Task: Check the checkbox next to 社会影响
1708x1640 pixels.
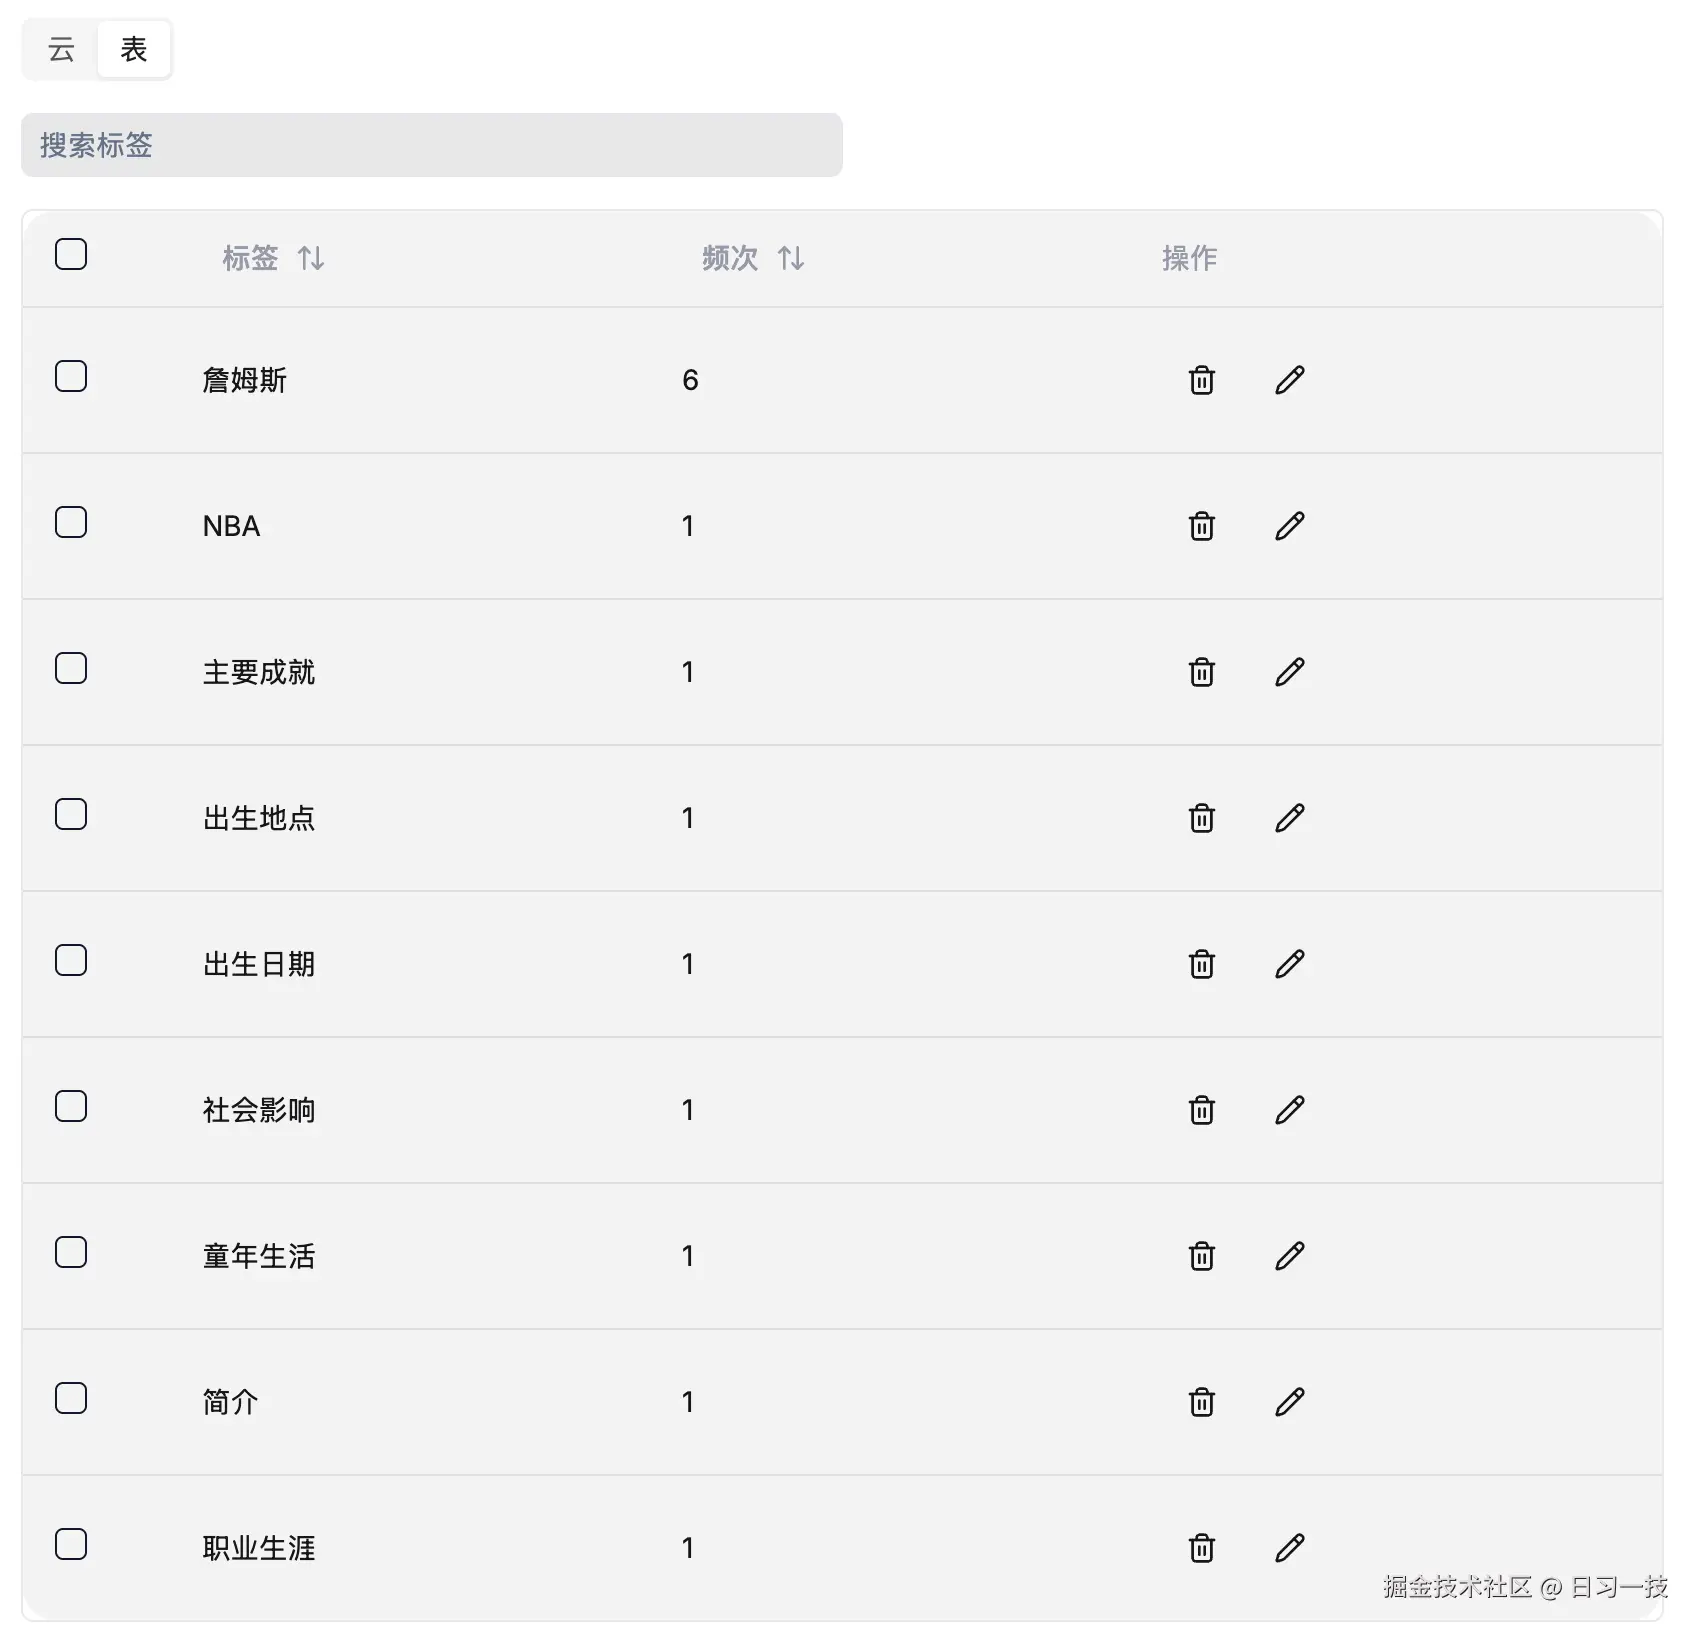Action: 71,1106
